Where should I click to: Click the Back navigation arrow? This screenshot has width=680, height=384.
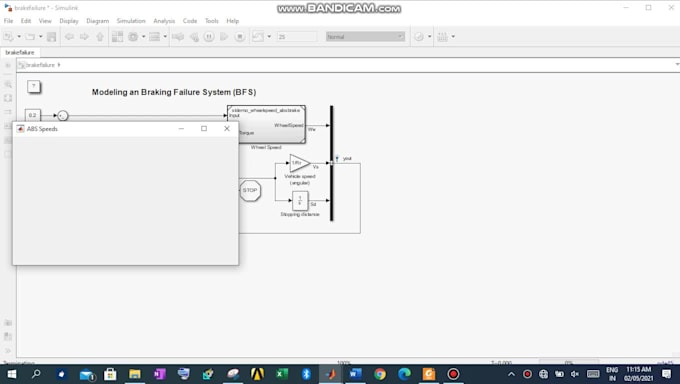[69, 37]
